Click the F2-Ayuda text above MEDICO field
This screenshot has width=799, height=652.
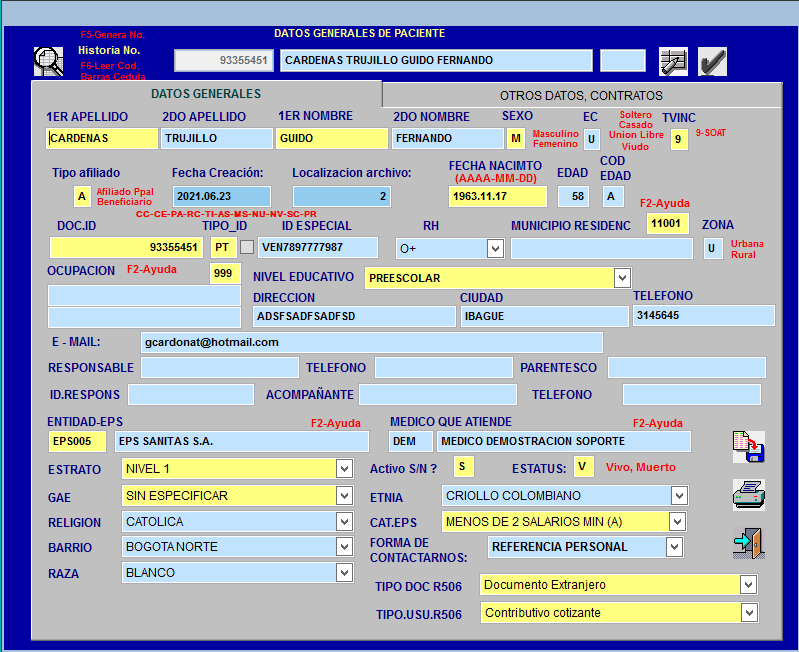[657, 423]
